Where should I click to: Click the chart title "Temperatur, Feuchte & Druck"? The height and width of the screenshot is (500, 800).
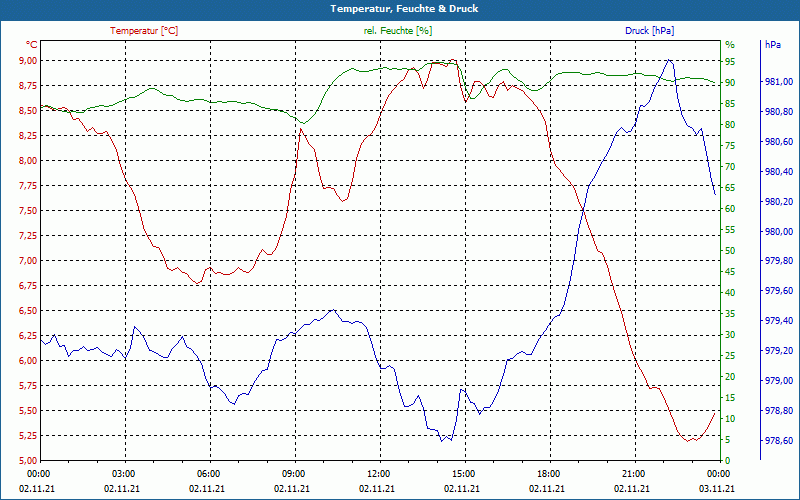(x=404, y=9)
